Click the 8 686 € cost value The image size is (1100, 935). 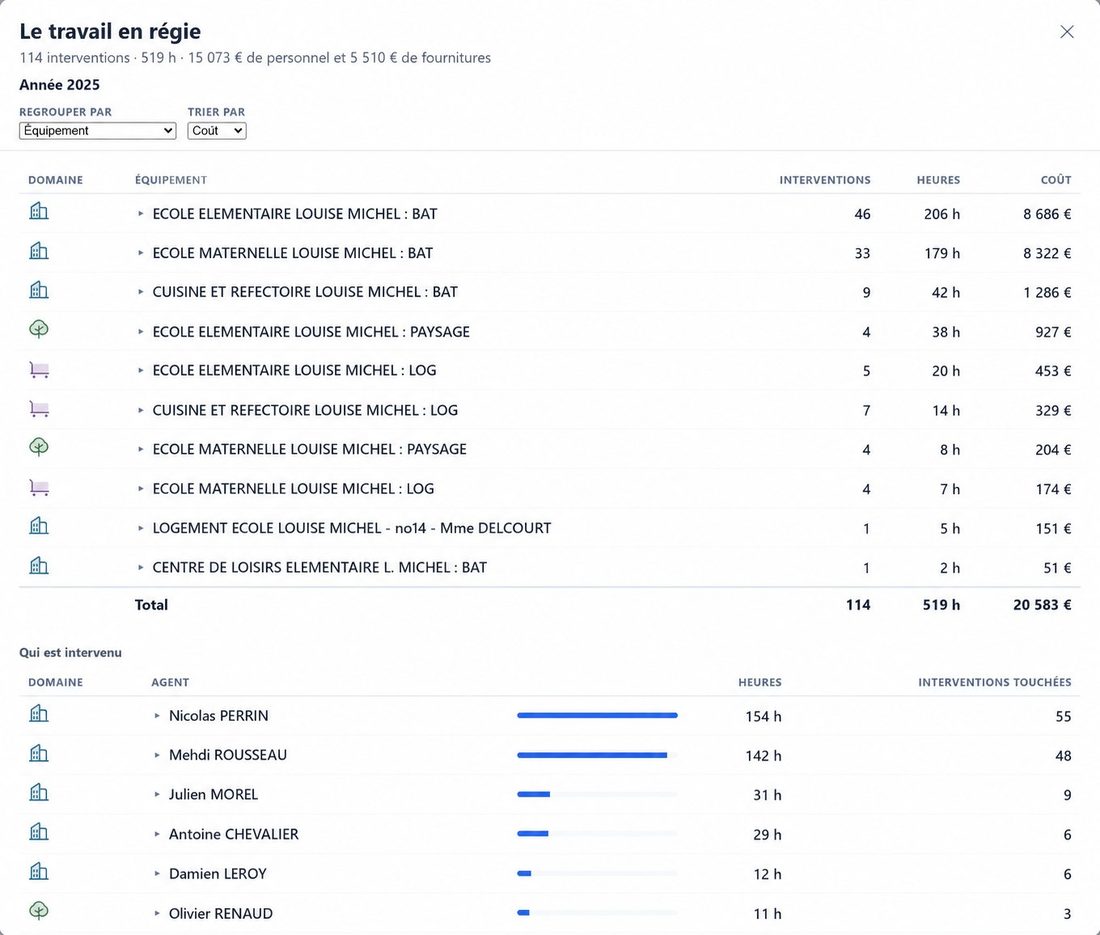(1047, 214)
